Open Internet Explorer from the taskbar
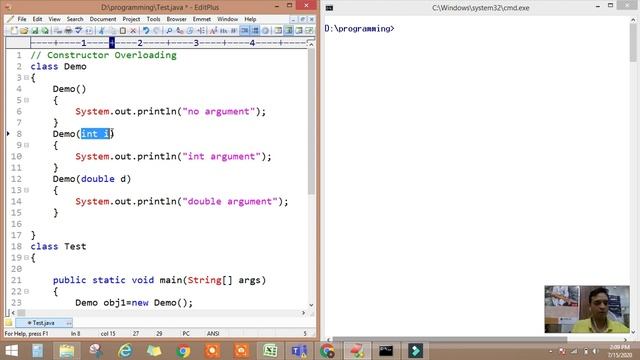Screen dimensions: 640x360 pyautogui.click(x=125, y=351)
